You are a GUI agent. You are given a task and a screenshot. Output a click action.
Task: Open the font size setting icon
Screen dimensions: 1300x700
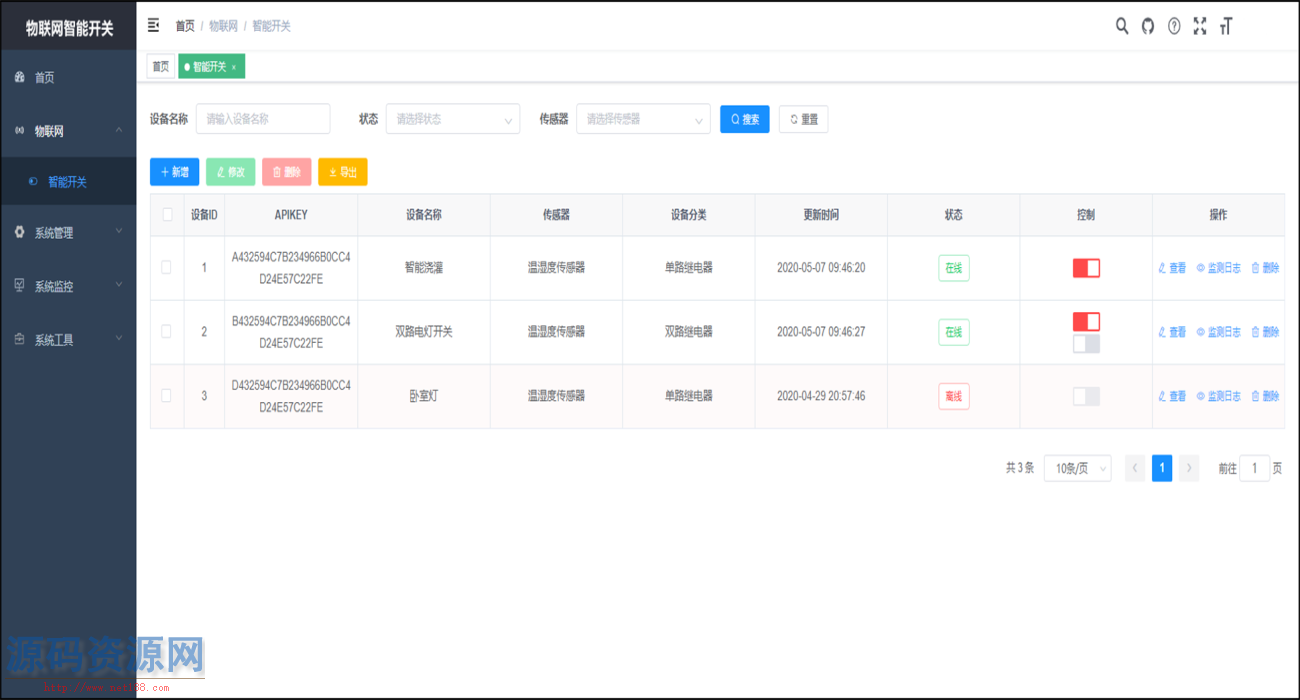point(1226,26)
